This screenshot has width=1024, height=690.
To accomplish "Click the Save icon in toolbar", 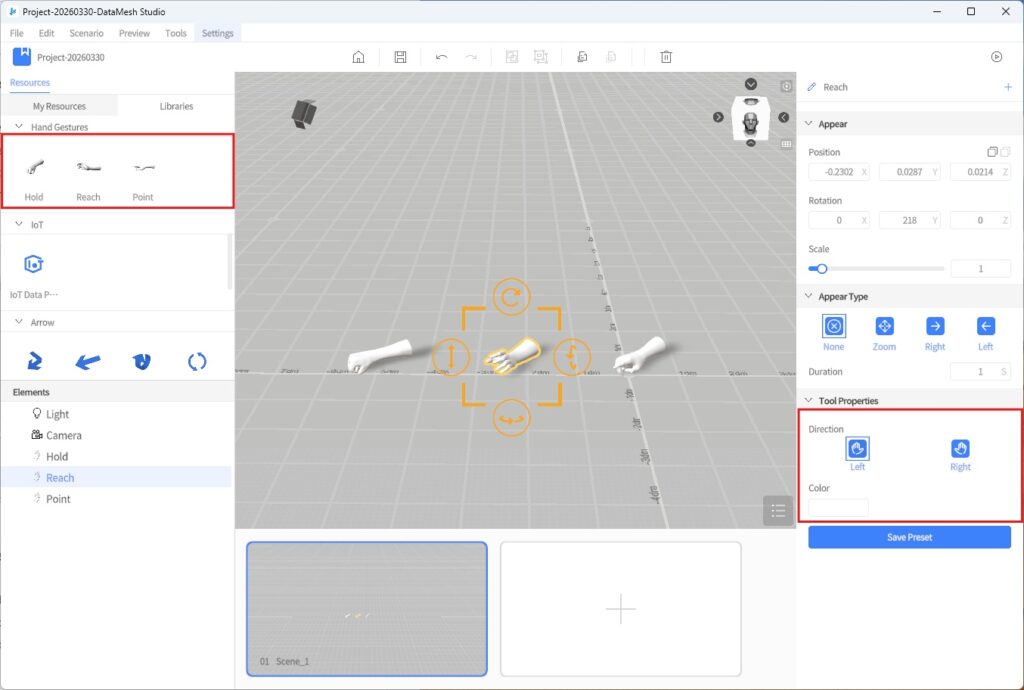I will (x=400, y=57).
